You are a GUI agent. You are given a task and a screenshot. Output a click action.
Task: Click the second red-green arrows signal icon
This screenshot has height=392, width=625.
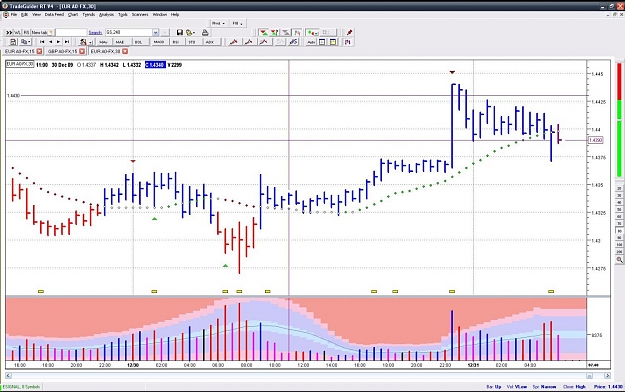pyautogui.click(x=275, y=32)
